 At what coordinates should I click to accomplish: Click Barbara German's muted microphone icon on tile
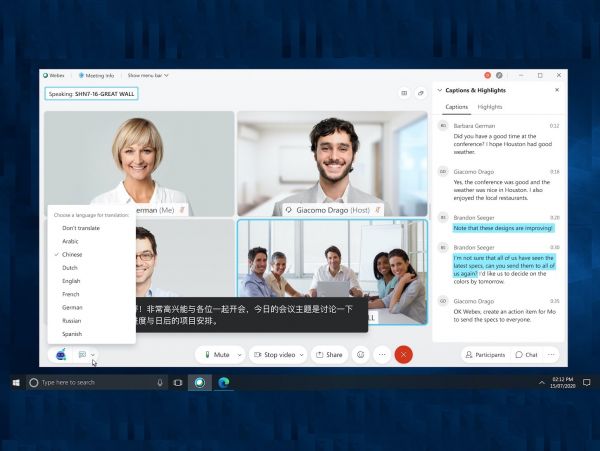pos(182,210)
